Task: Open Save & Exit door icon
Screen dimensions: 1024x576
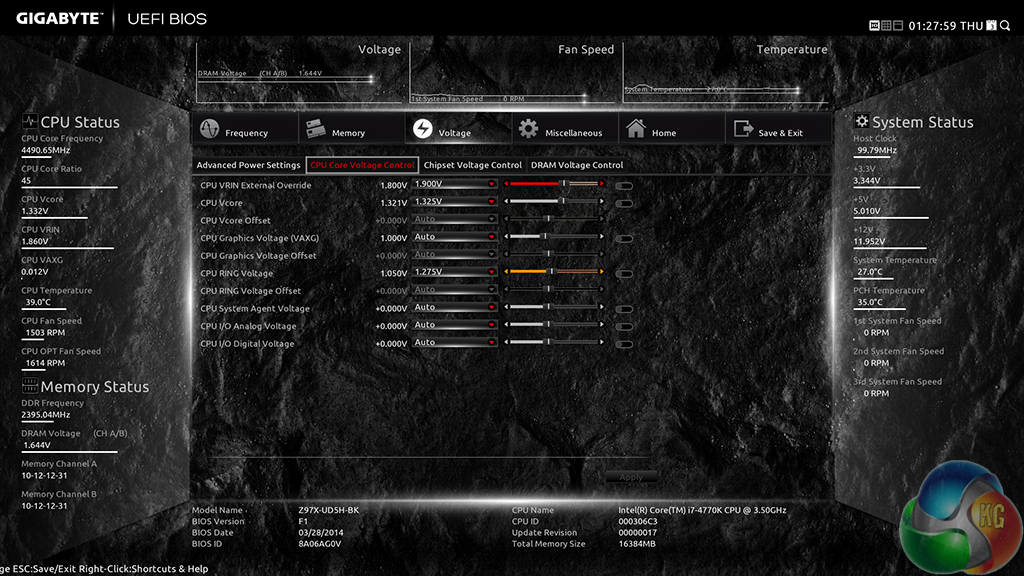Action: 778,129
